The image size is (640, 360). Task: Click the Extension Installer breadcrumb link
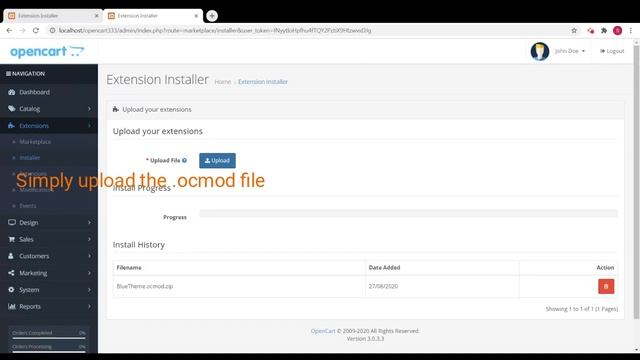point(263,82)
